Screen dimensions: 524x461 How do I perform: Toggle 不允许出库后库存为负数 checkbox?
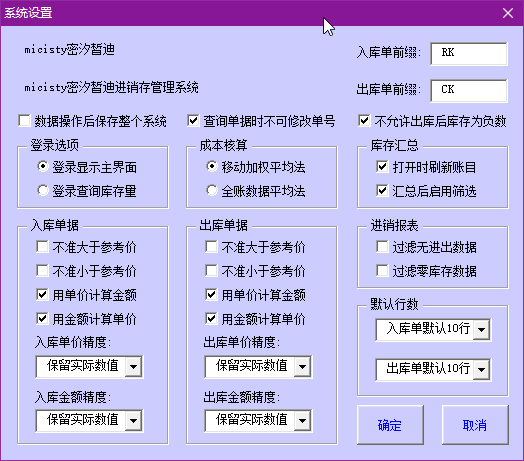coord(364,121)
